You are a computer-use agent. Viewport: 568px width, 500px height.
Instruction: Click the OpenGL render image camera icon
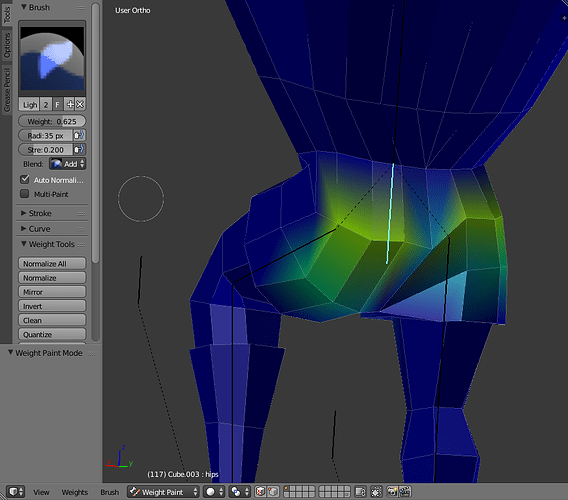click(x=392, y=492)
